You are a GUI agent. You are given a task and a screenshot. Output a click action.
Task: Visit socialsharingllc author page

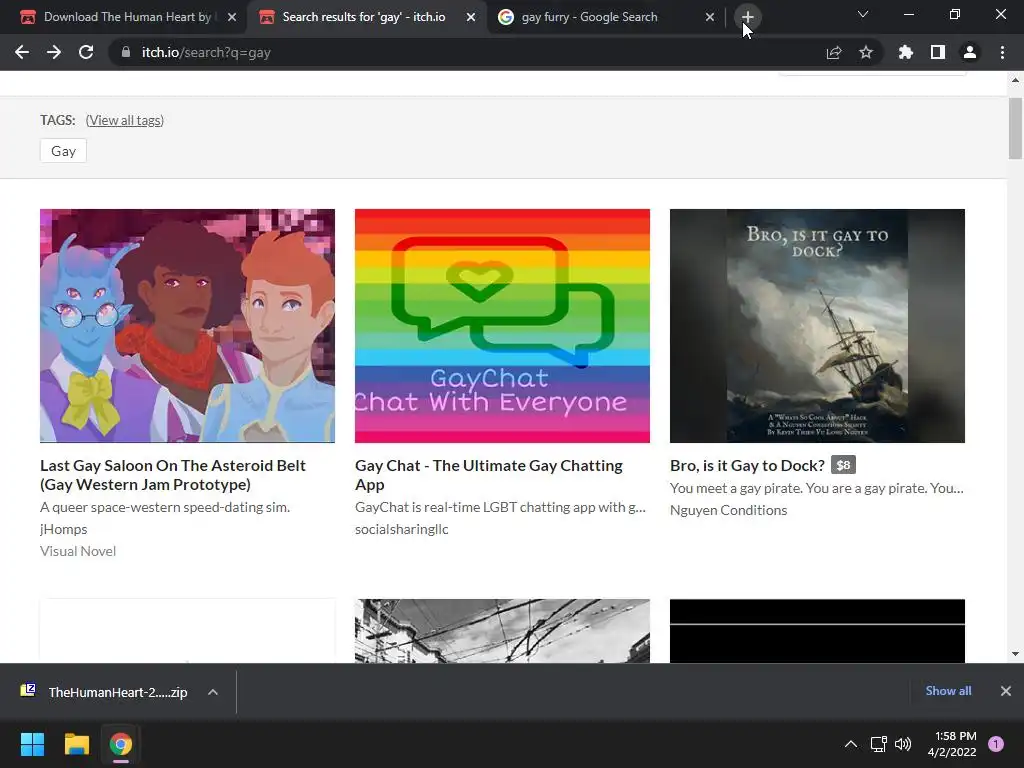402,529
